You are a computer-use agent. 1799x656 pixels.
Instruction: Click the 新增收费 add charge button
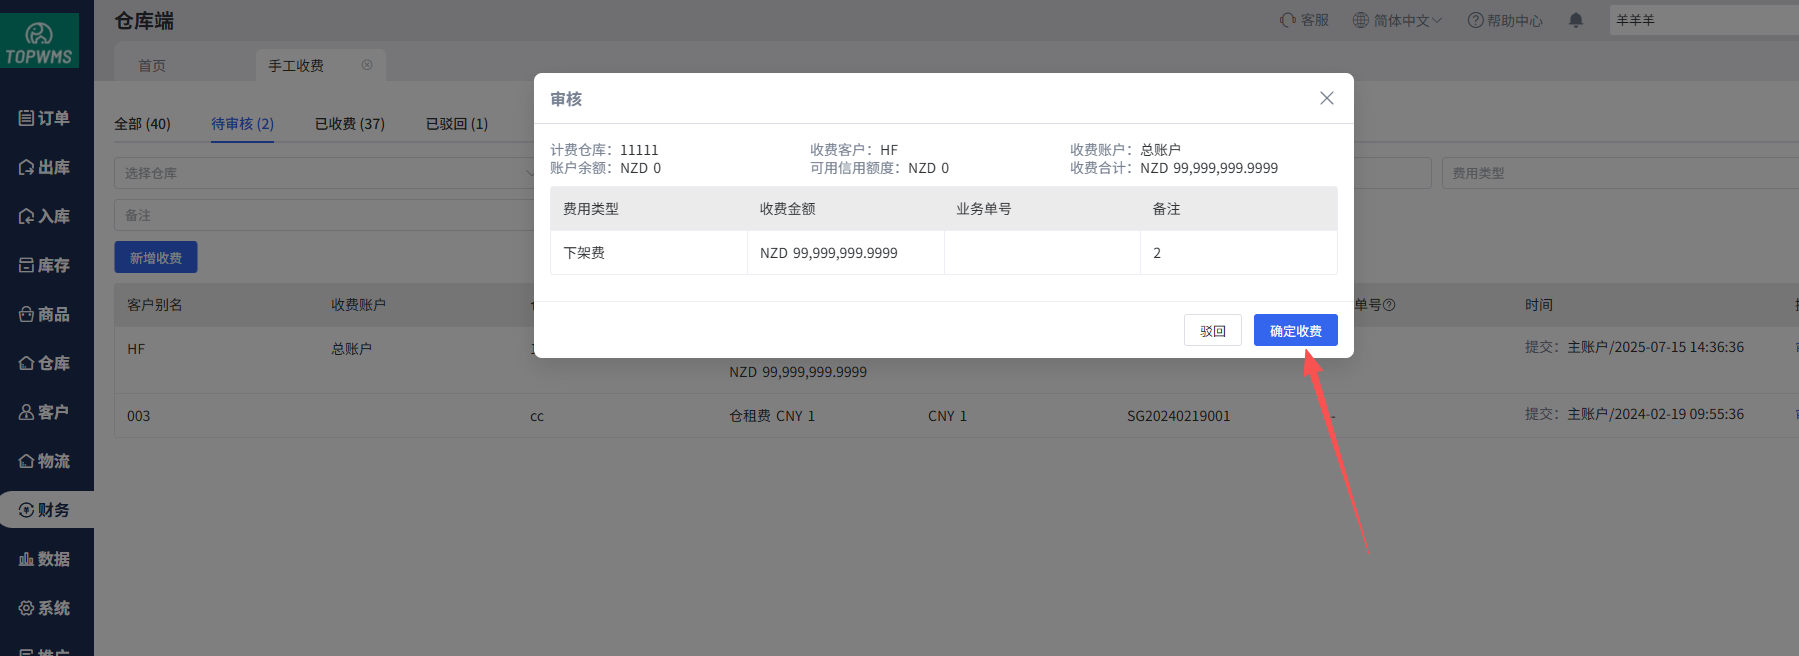pyautogui.click(x=156, y=257)
